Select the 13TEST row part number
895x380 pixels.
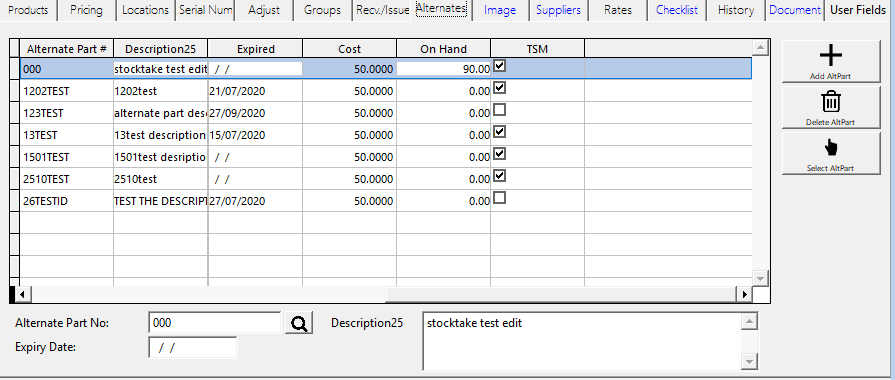[x=40, y=135]
